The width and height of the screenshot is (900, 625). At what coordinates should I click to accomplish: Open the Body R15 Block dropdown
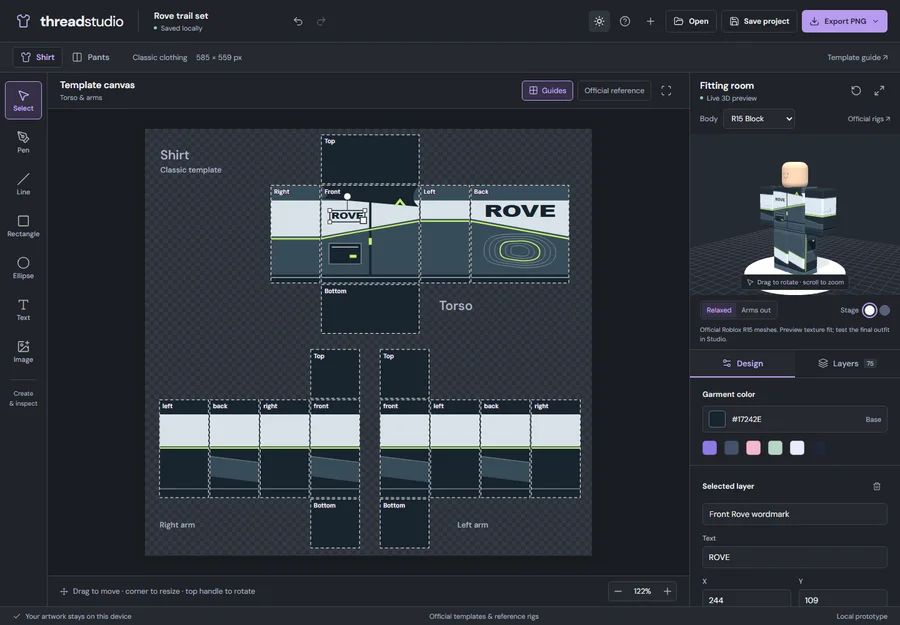coord(759,119)
